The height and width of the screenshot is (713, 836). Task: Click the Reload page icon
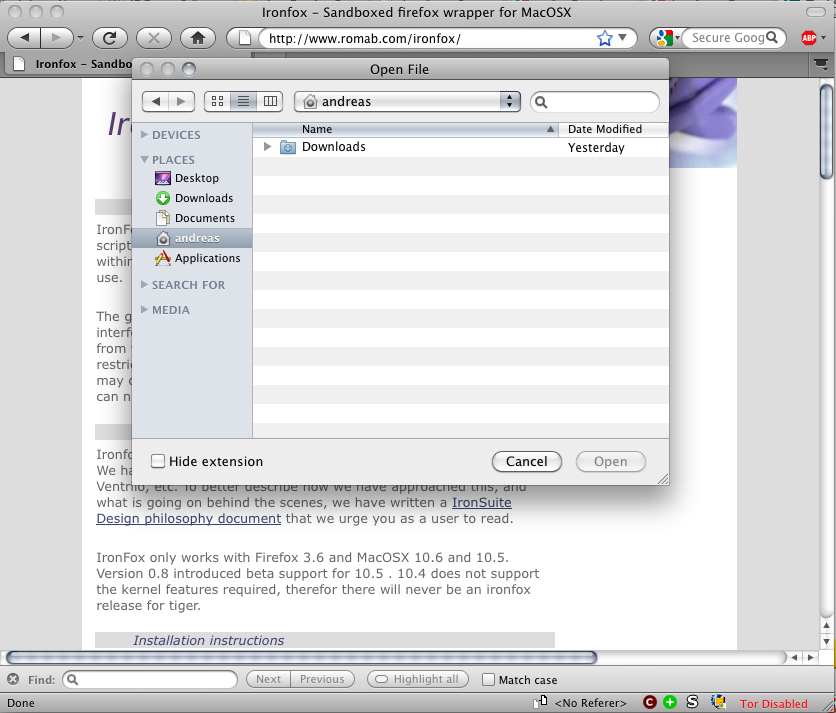click(x=110, y=37)
